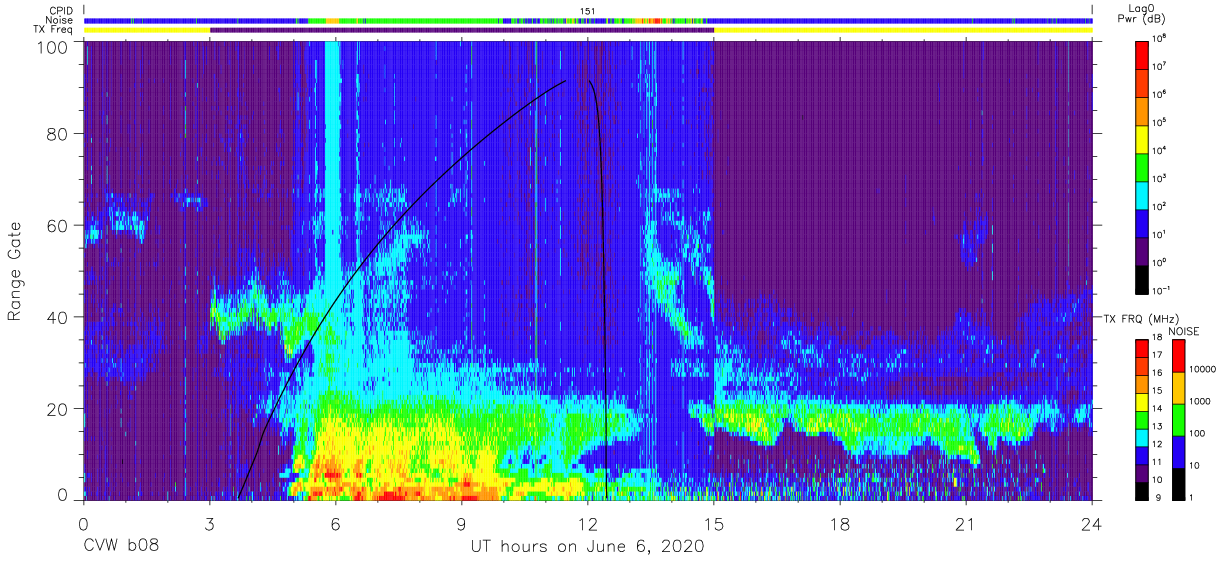
Task: Click the x-axis hour label "6"
Action: click(x=336, y=524)
